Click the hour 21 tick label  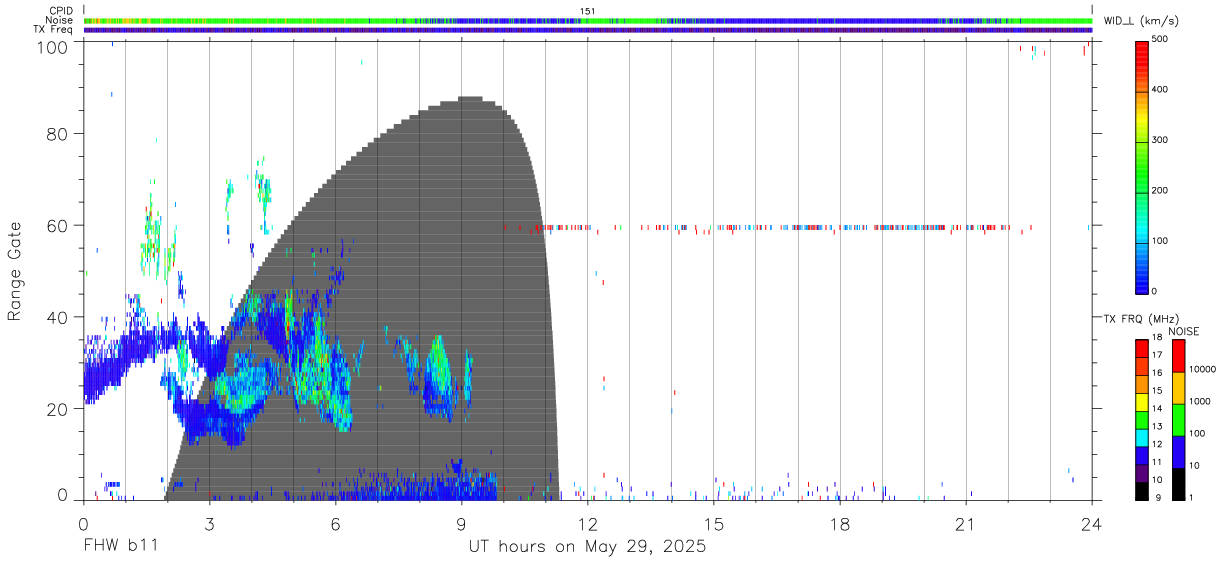click(966, 523)
